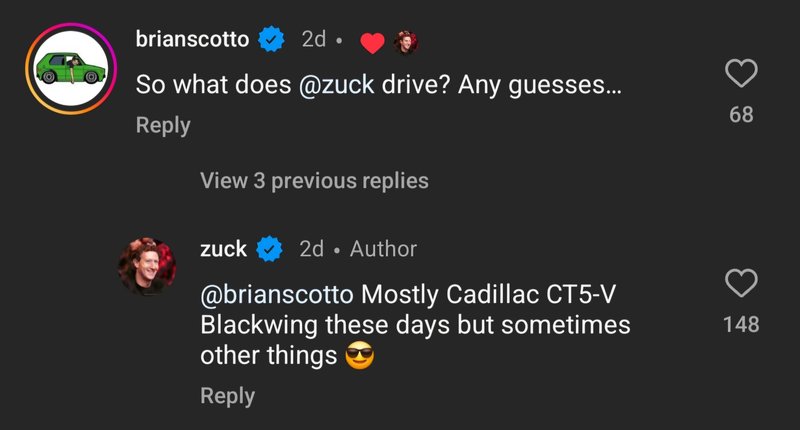Click the Author label next to zuck
This screenshot has width=800, height=430.
click(x=383, y=249)
